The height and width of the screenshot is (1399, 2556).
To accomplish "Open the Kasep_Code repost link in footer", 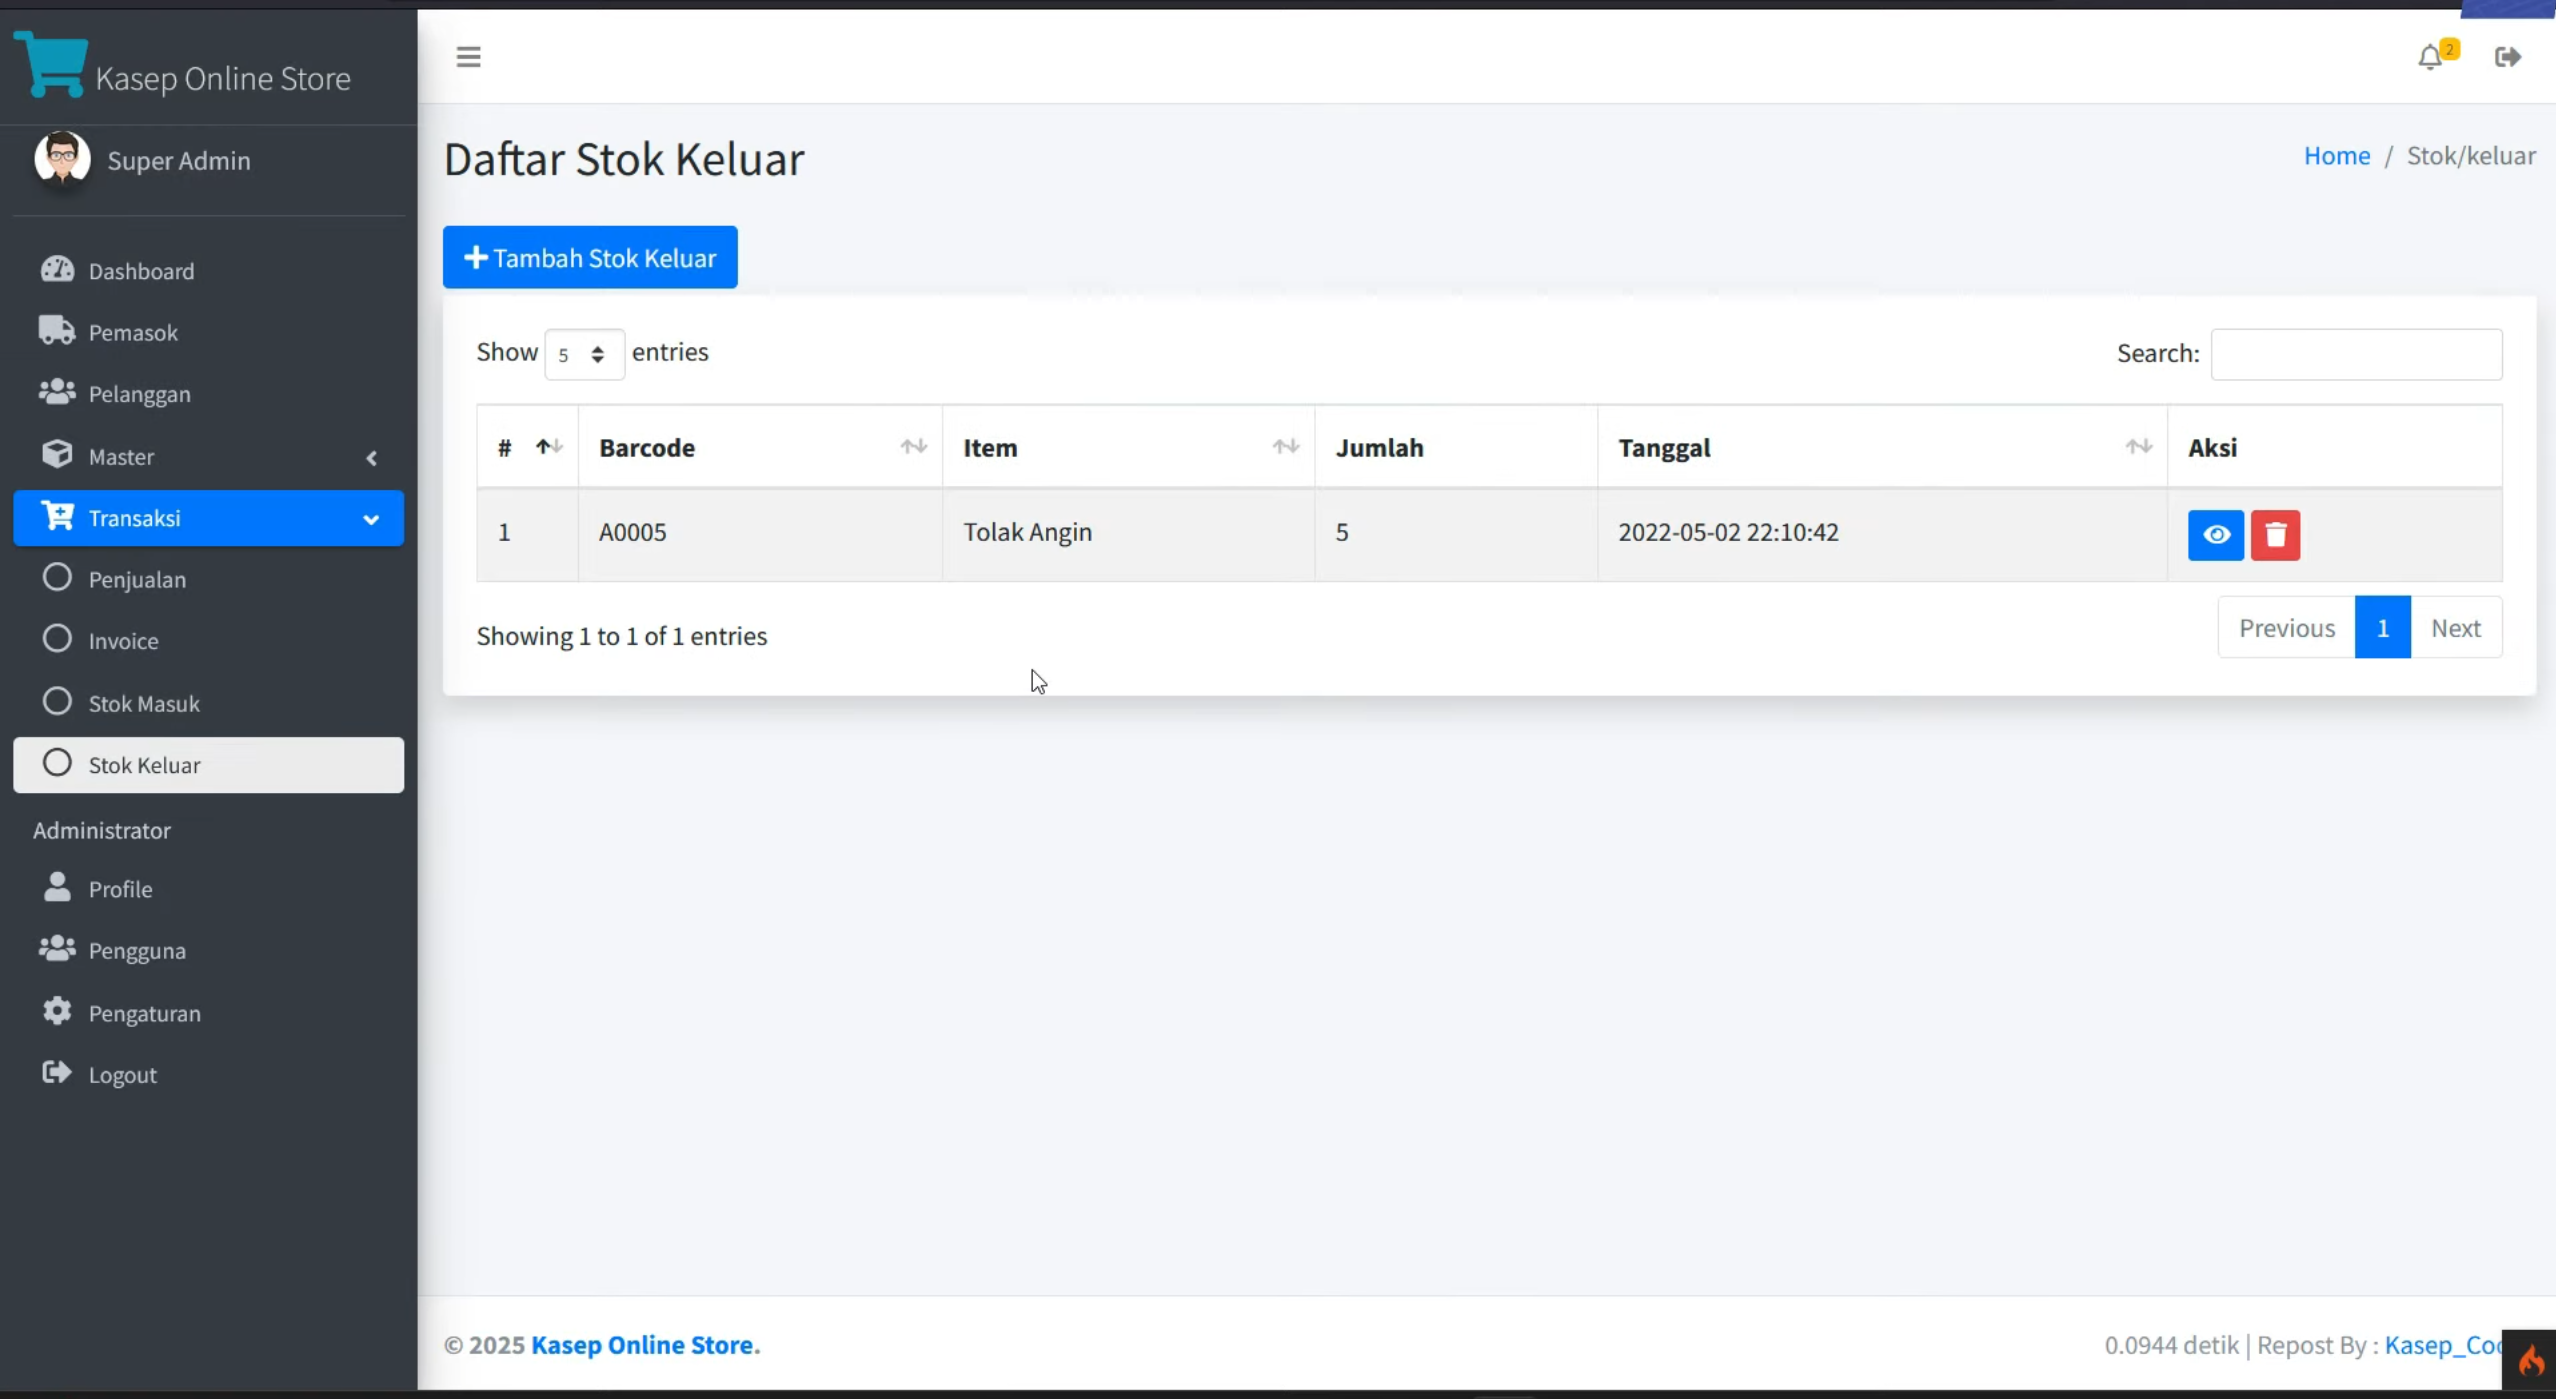I will (x=2443, y=1345).
